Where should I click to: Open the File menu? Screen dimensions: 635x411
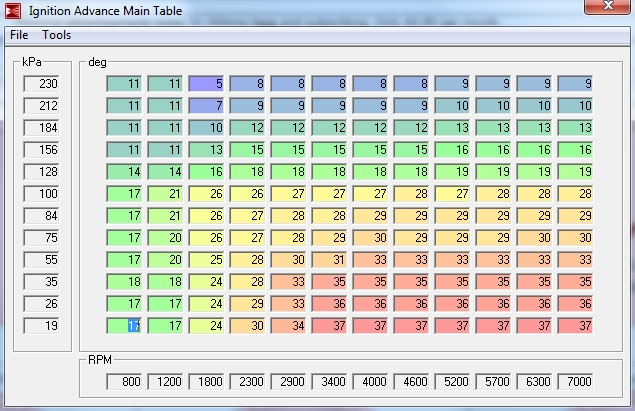click(19, 35)
